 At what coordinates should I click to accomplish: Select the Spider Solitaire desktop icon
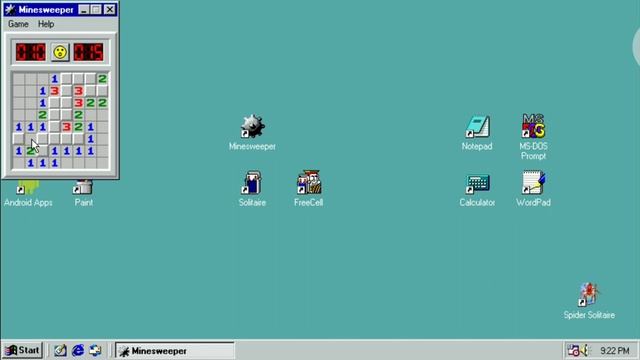click(589, 294)
